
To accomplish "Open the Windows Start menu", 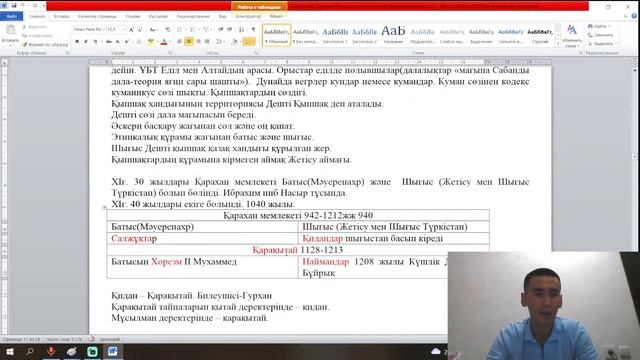I will coord(9,351).
